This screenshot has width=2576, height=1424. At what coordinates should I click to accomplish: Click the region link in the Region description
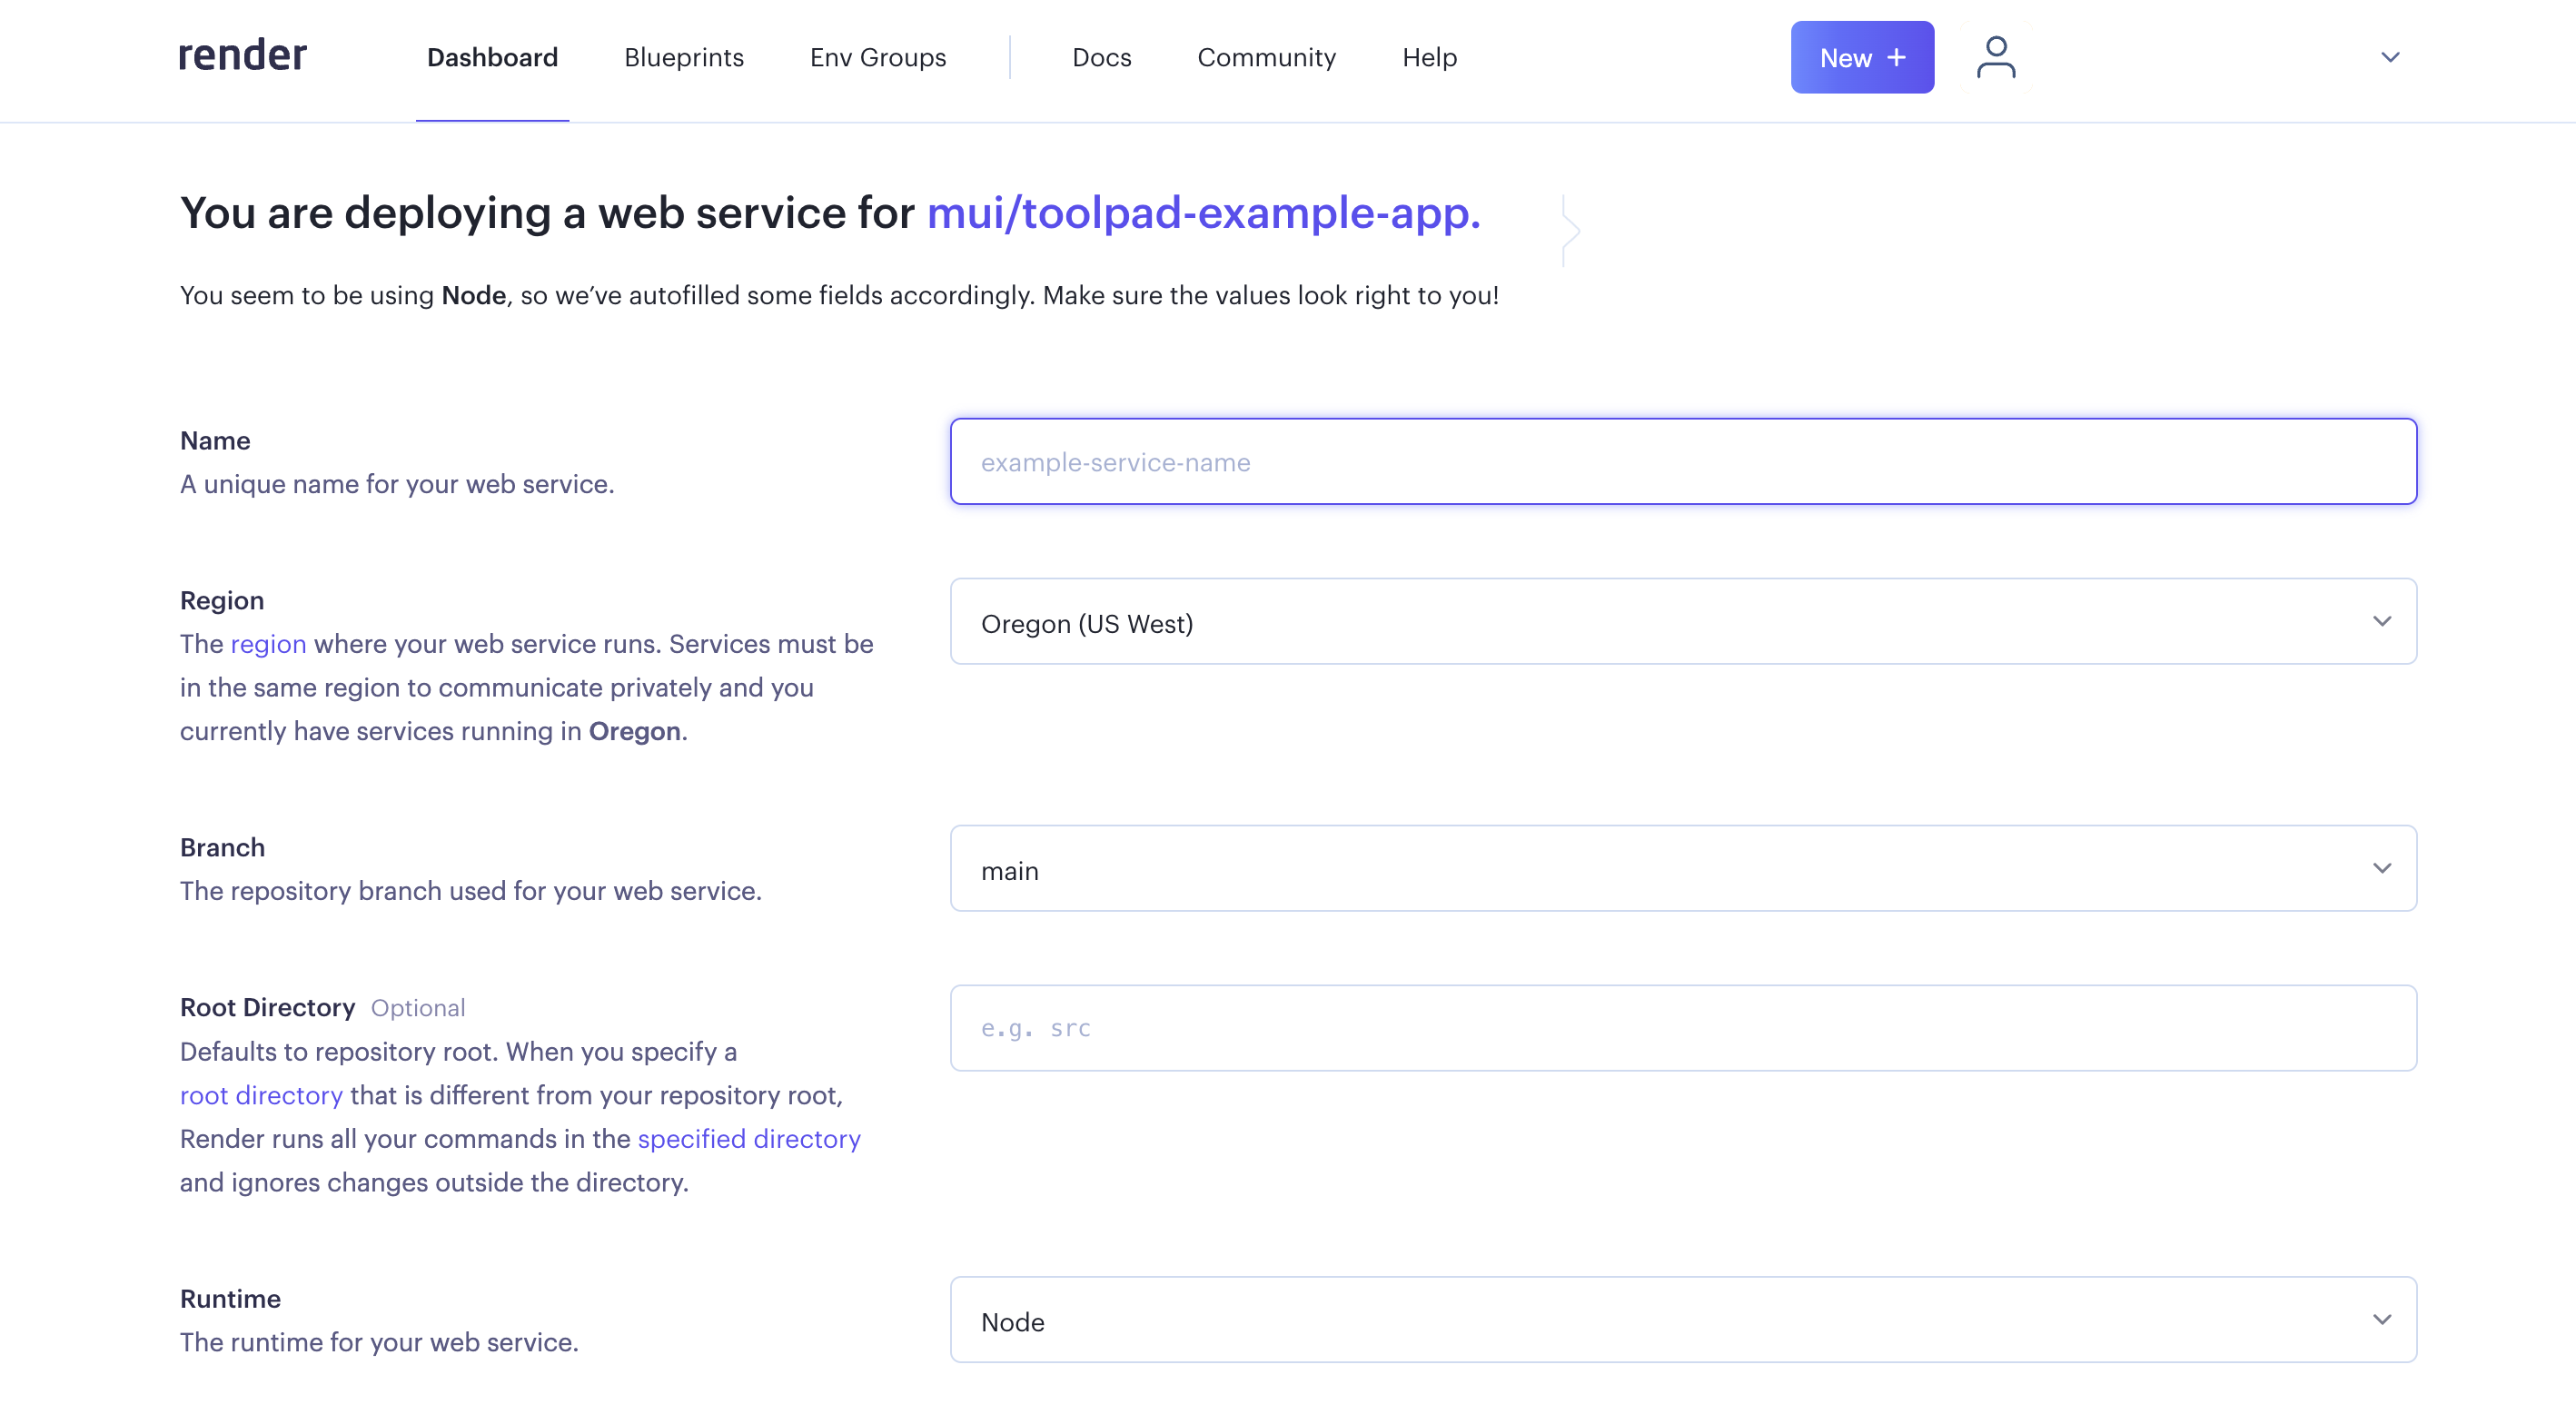point(268,644)
